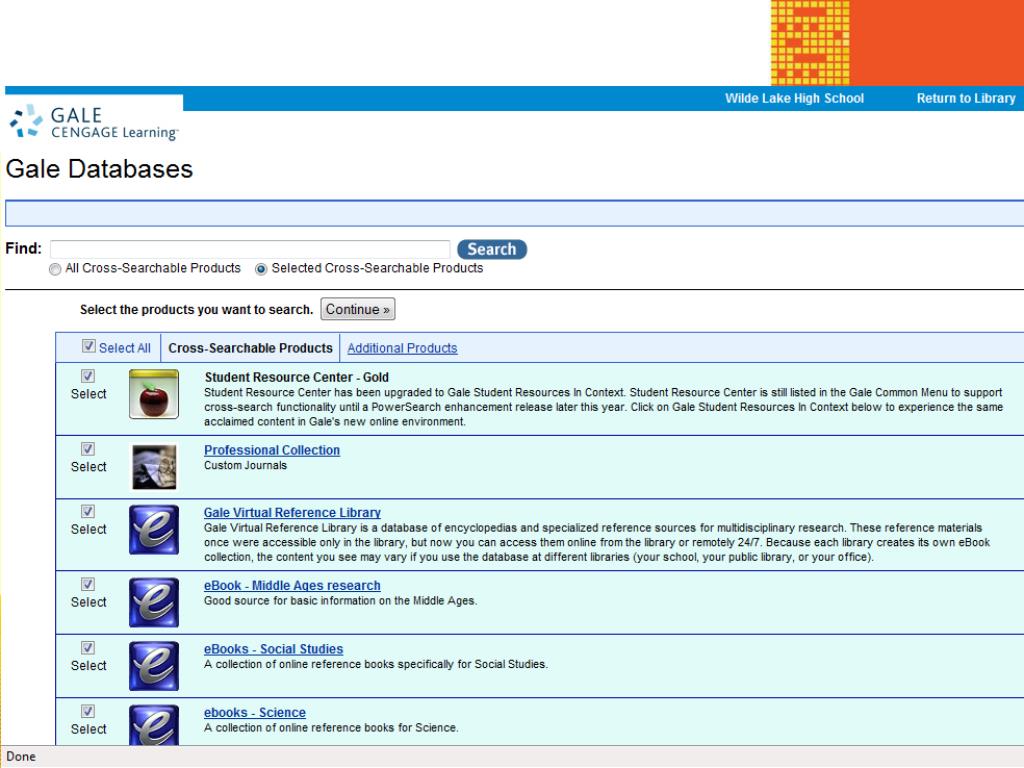The image size is (1024, 768).
Task: Open the eBook - Middle Ages research link
Action: pyautogui.click(x=292, y=586)
